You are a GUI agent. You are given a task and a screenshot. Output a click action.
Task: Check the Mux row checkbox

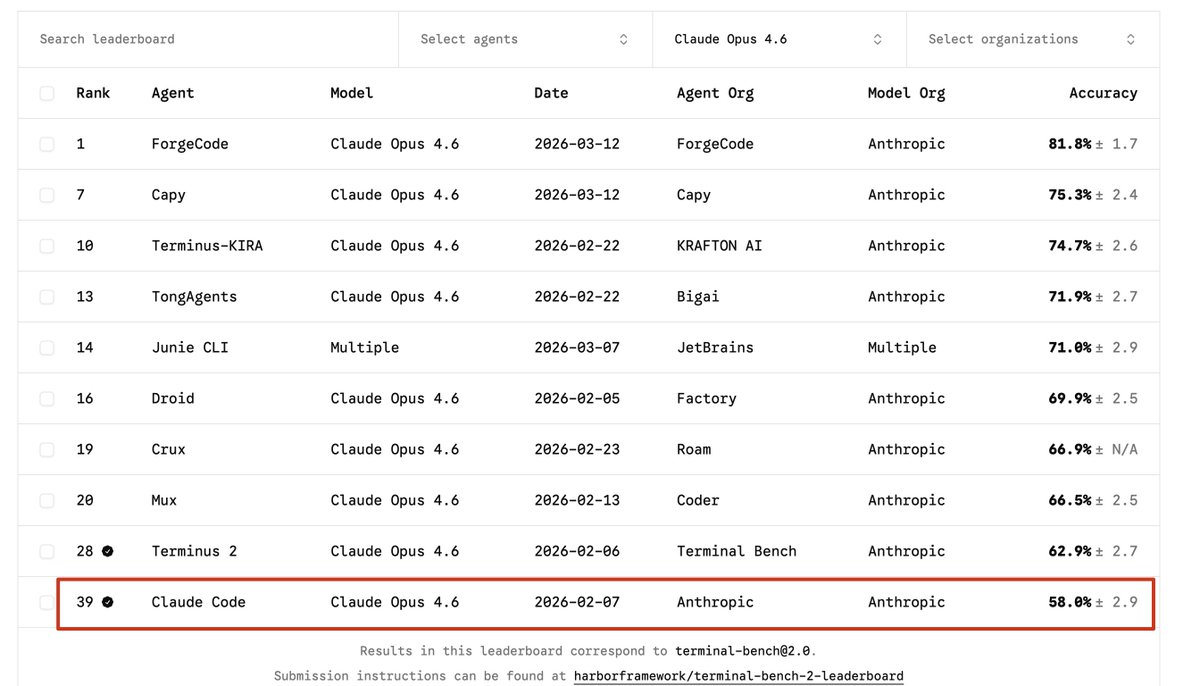coord(47,501)
